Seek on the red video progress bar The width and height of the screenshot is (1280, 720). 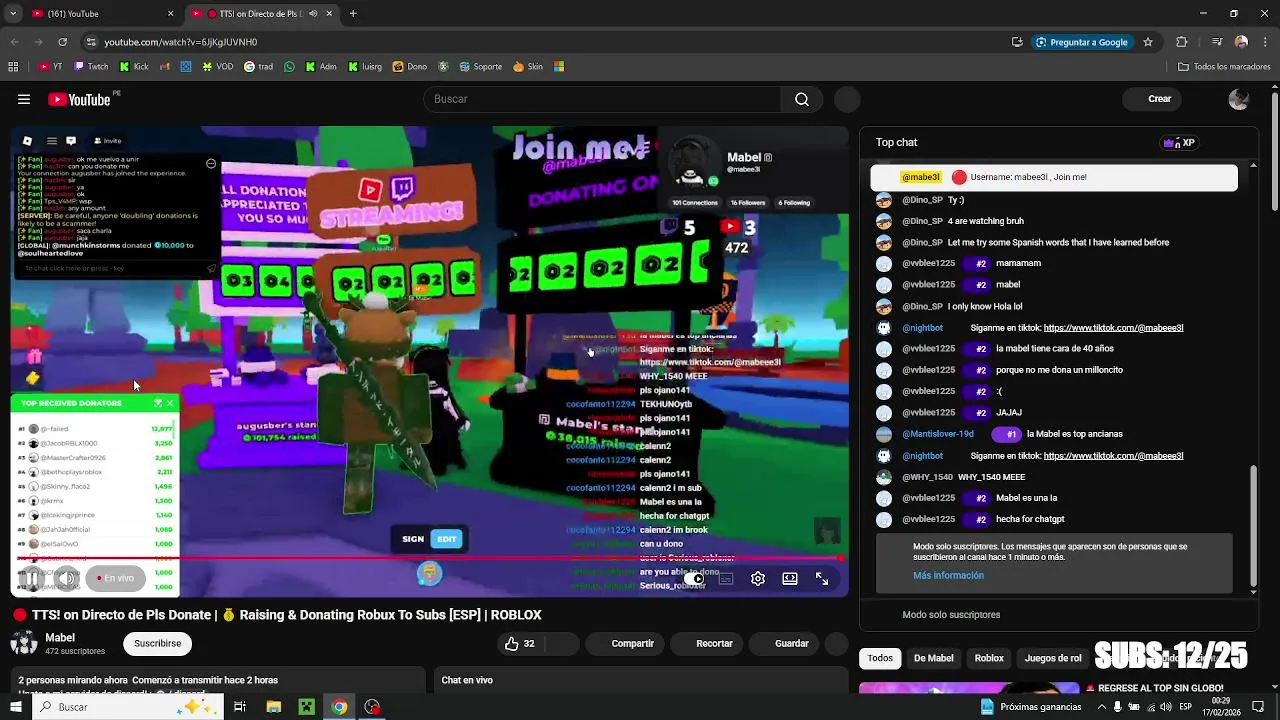click(430, 558)
